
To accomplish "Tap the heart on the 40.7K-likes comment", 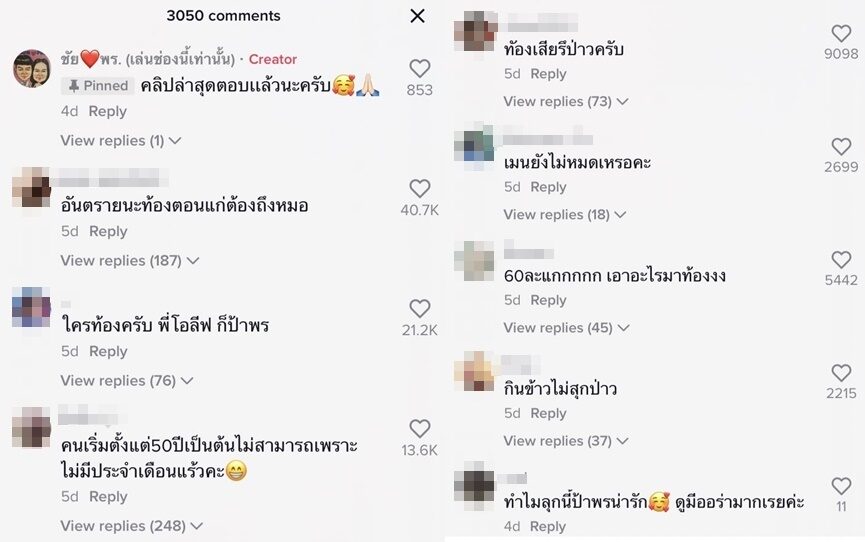I will 420,189.
